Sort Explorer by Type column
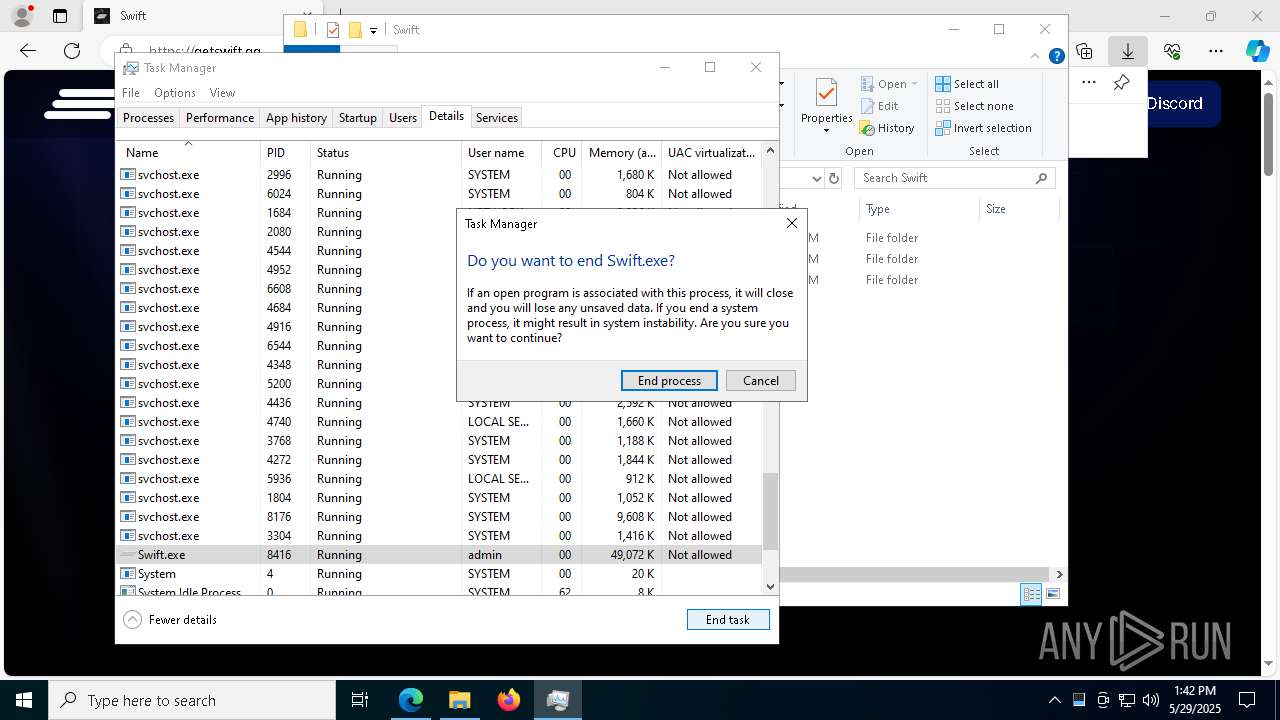 click(918, 209)
